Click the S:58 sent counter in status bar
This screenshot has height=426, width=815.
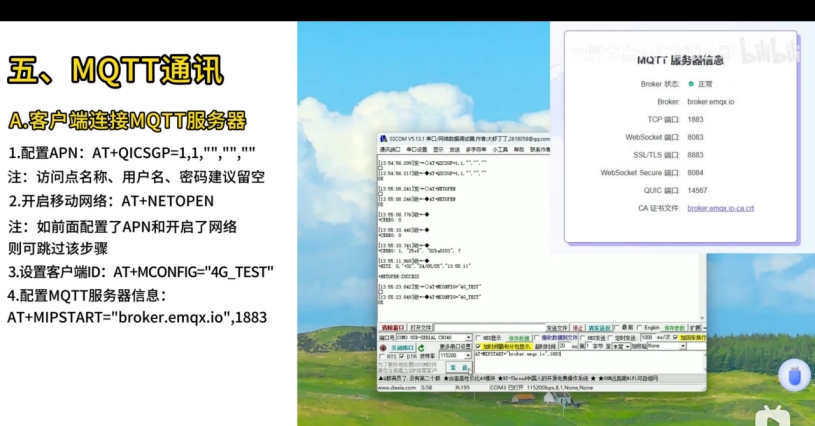coord(427,388)
